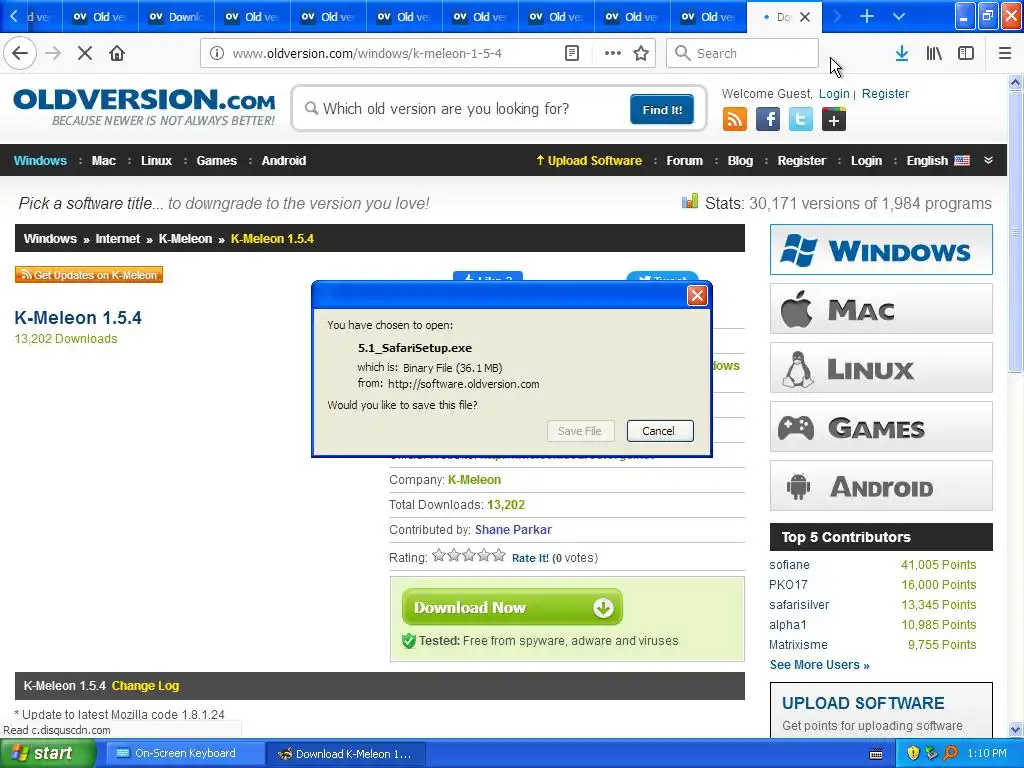Viewport: 1024px width, 768px height.
Task: Open the Blog menu item
Action: click(740, 161)
